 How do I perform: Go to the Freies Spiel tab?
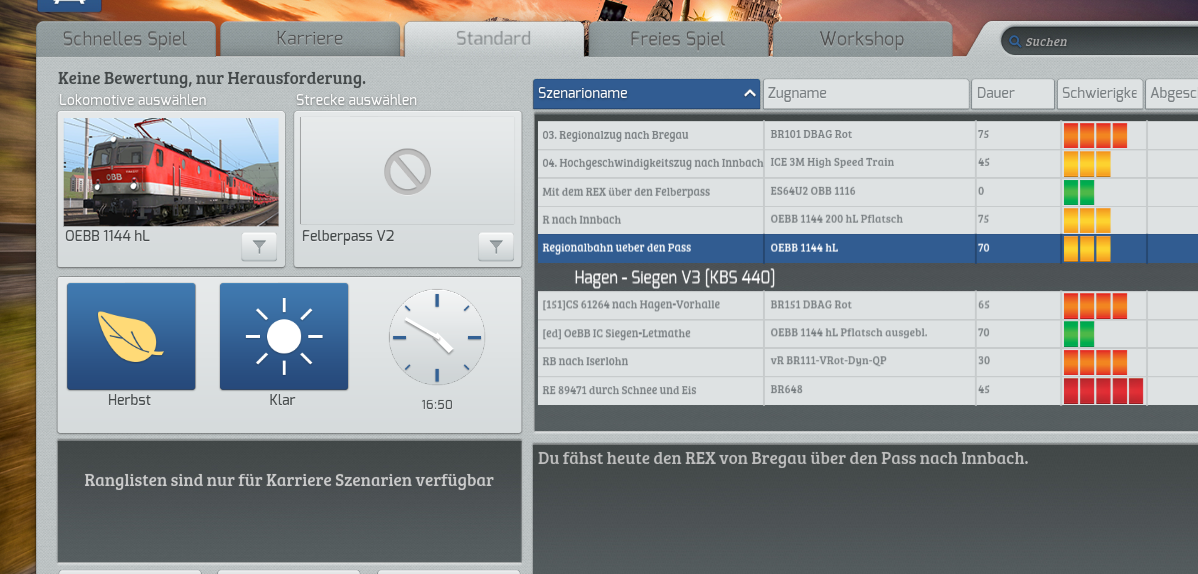tap(678, 39)
